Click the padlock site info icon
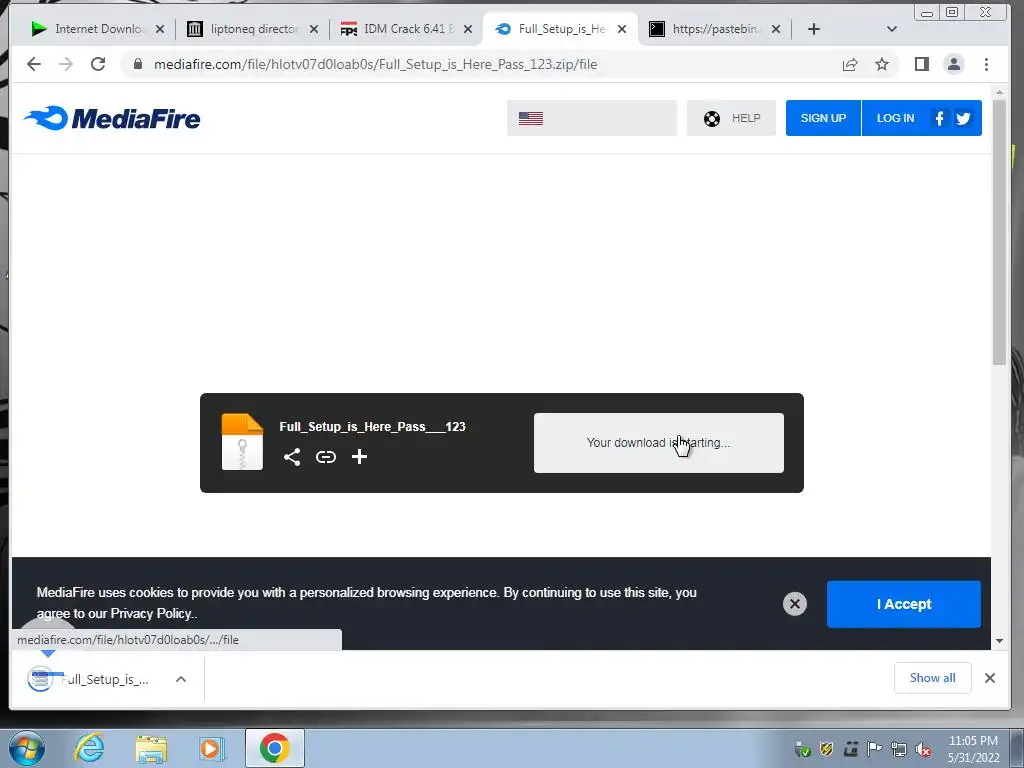 click(138, 64)
